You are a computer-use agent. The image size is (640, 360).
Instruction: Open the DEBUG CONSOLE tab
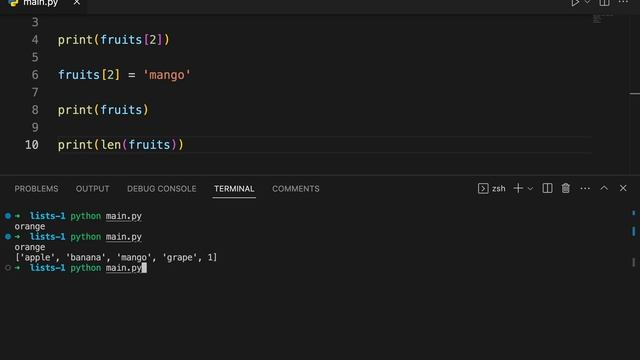click(x=162, y=189)
